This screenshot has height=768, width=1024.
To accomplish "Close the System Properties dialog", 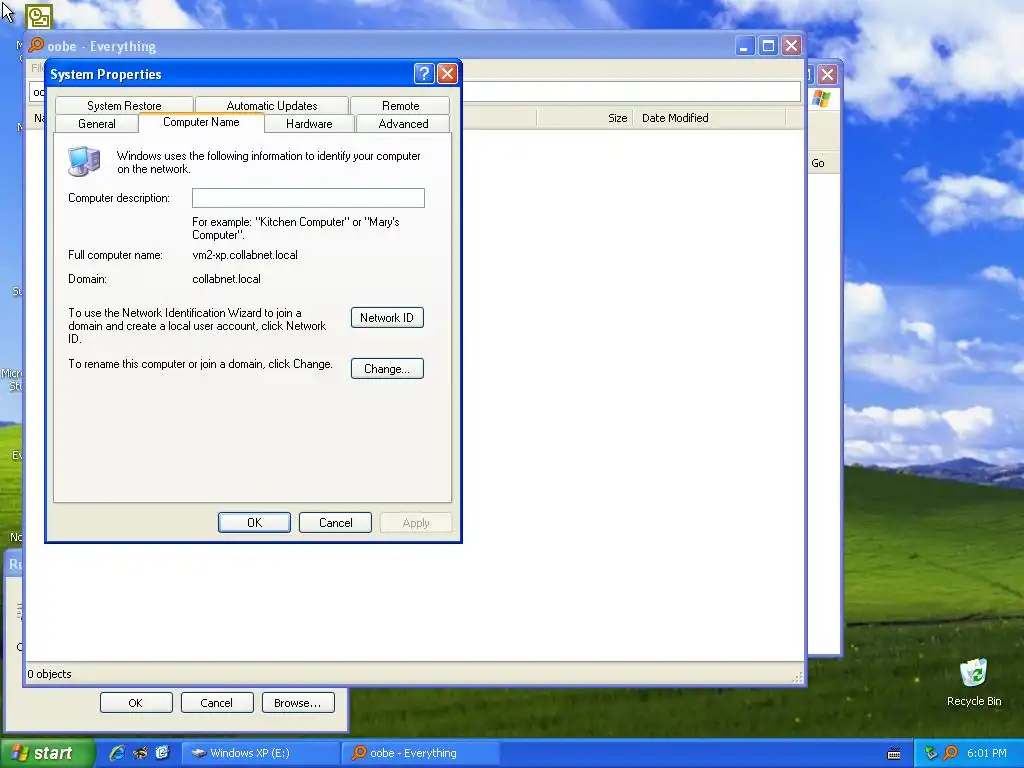I will pos(447,74).
